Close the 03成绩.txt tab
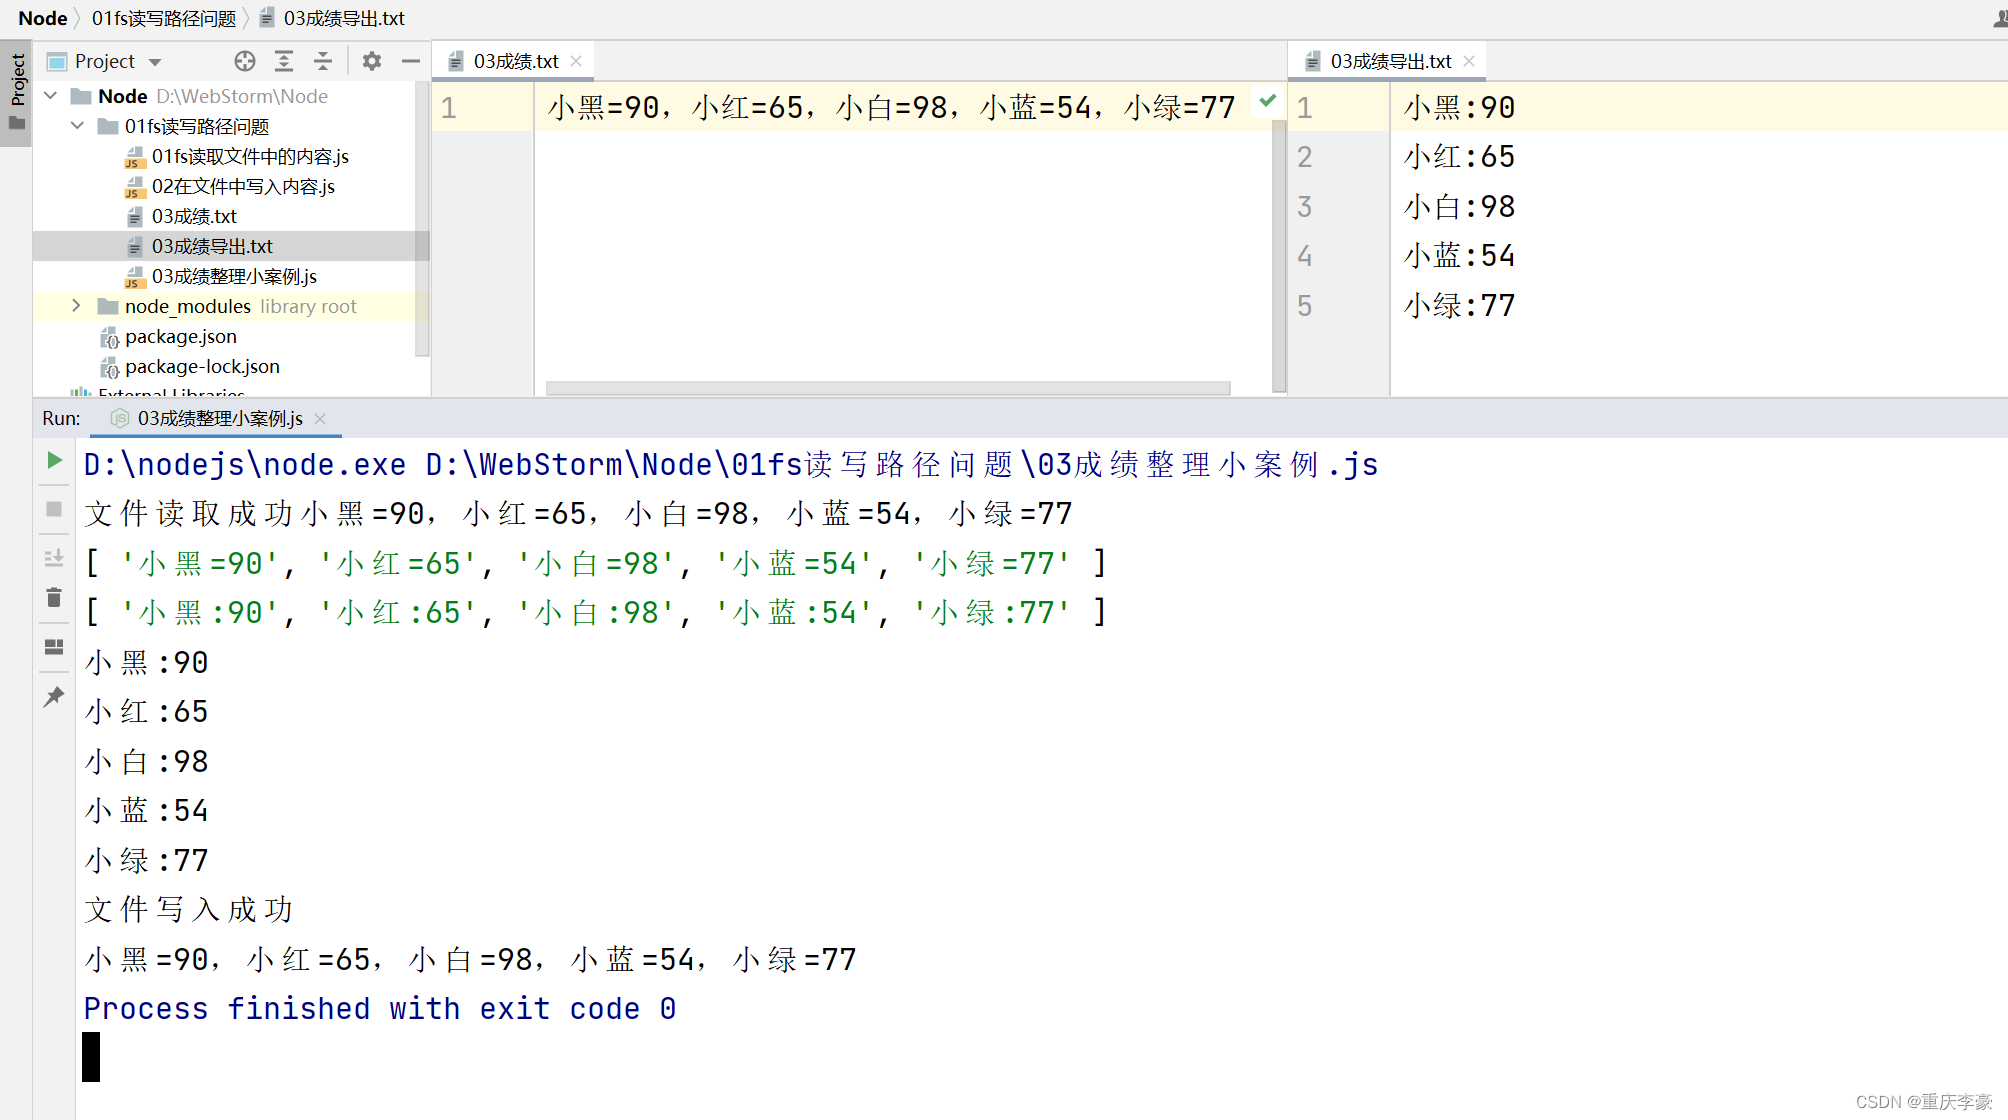This screenshot has width=2008, height=1120. coord(576,61)
